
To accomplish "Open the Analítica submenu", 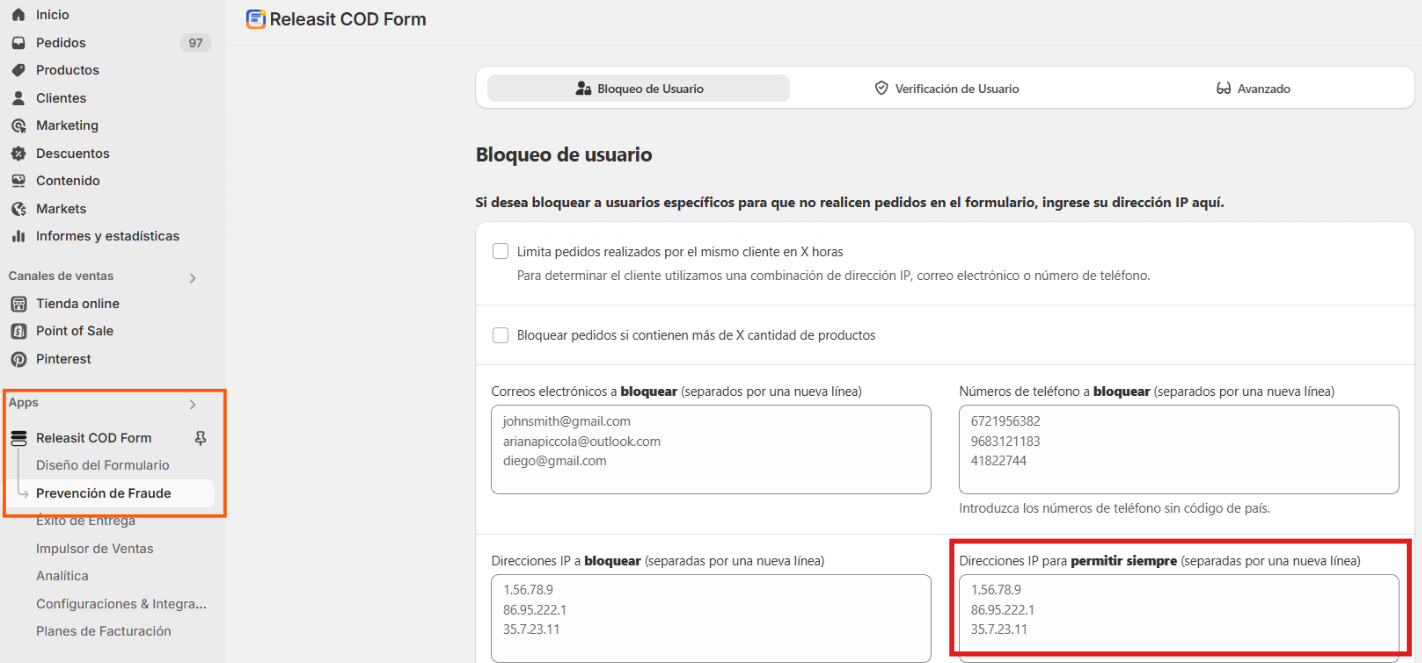I will point(62,576).
